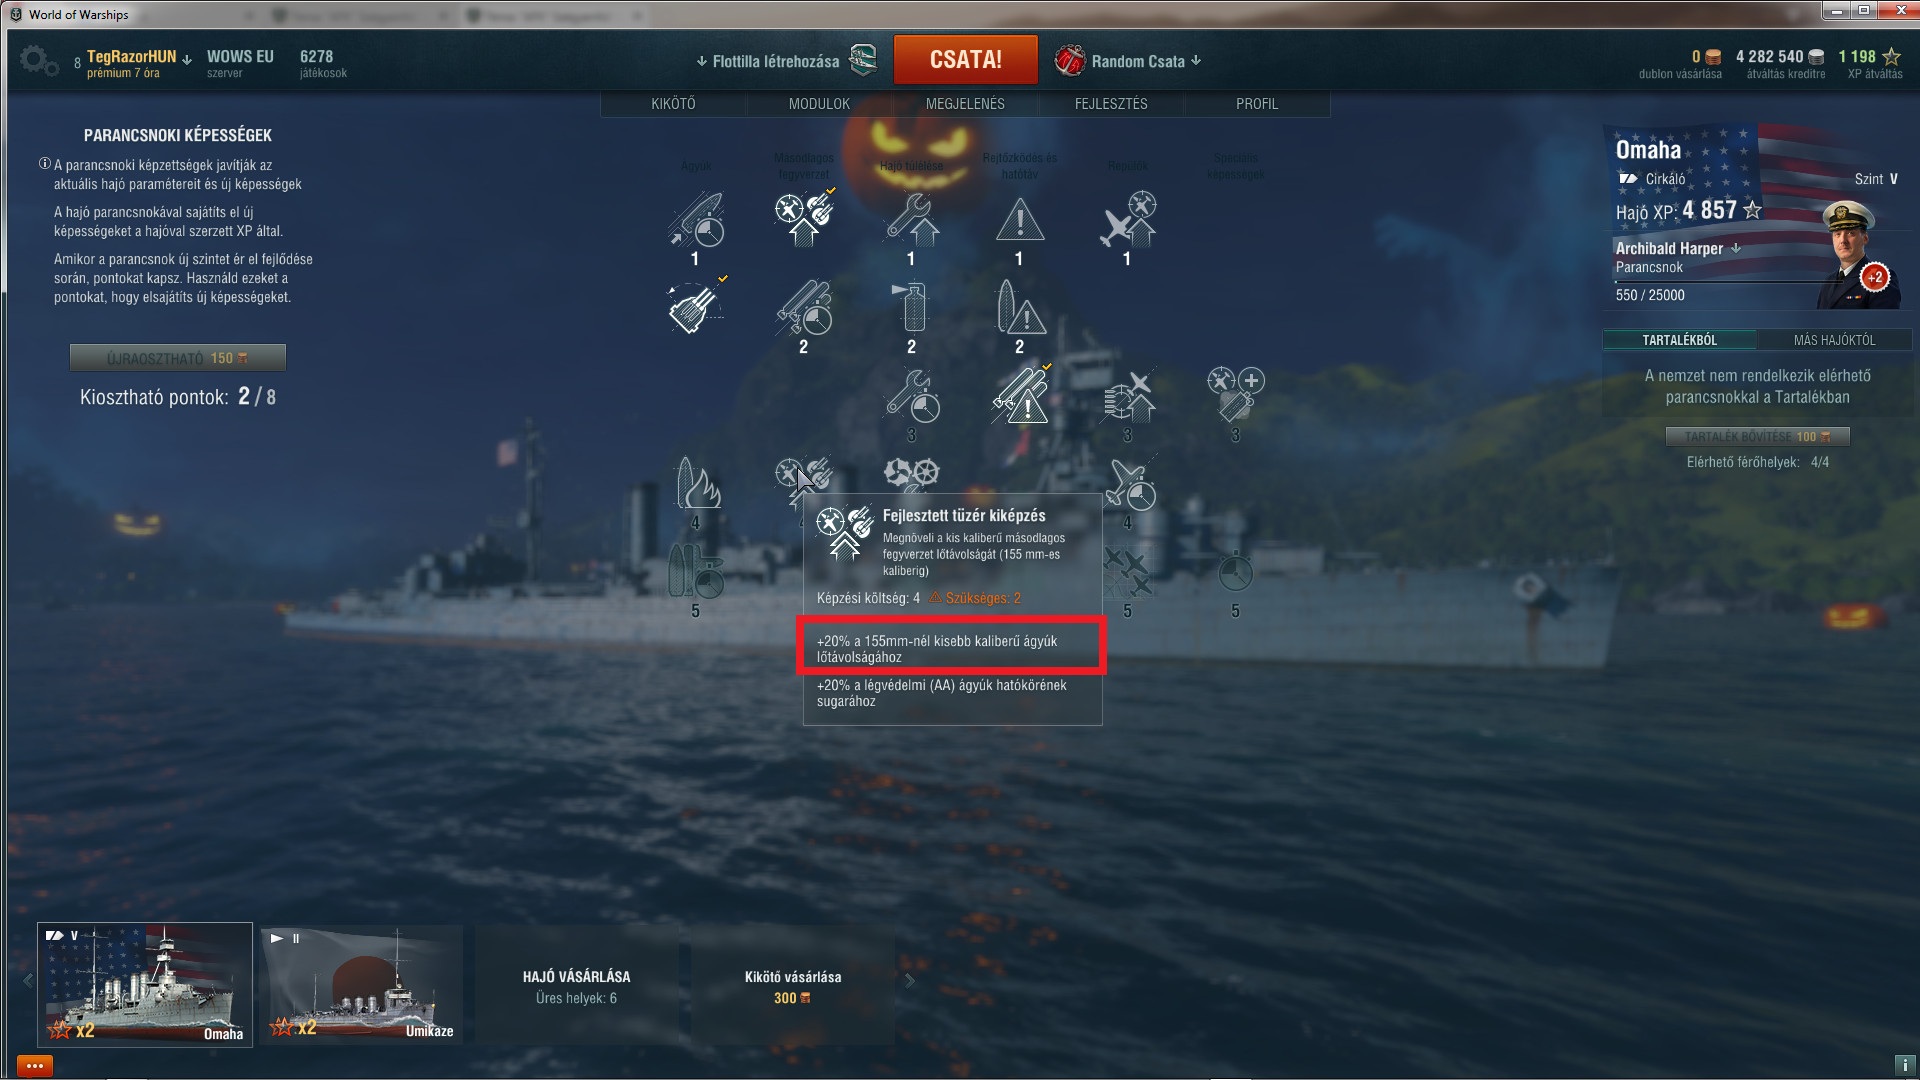Select the Umikaze ship thumbnail
The image size is (1920, 1080).
(x=361, y=985)
